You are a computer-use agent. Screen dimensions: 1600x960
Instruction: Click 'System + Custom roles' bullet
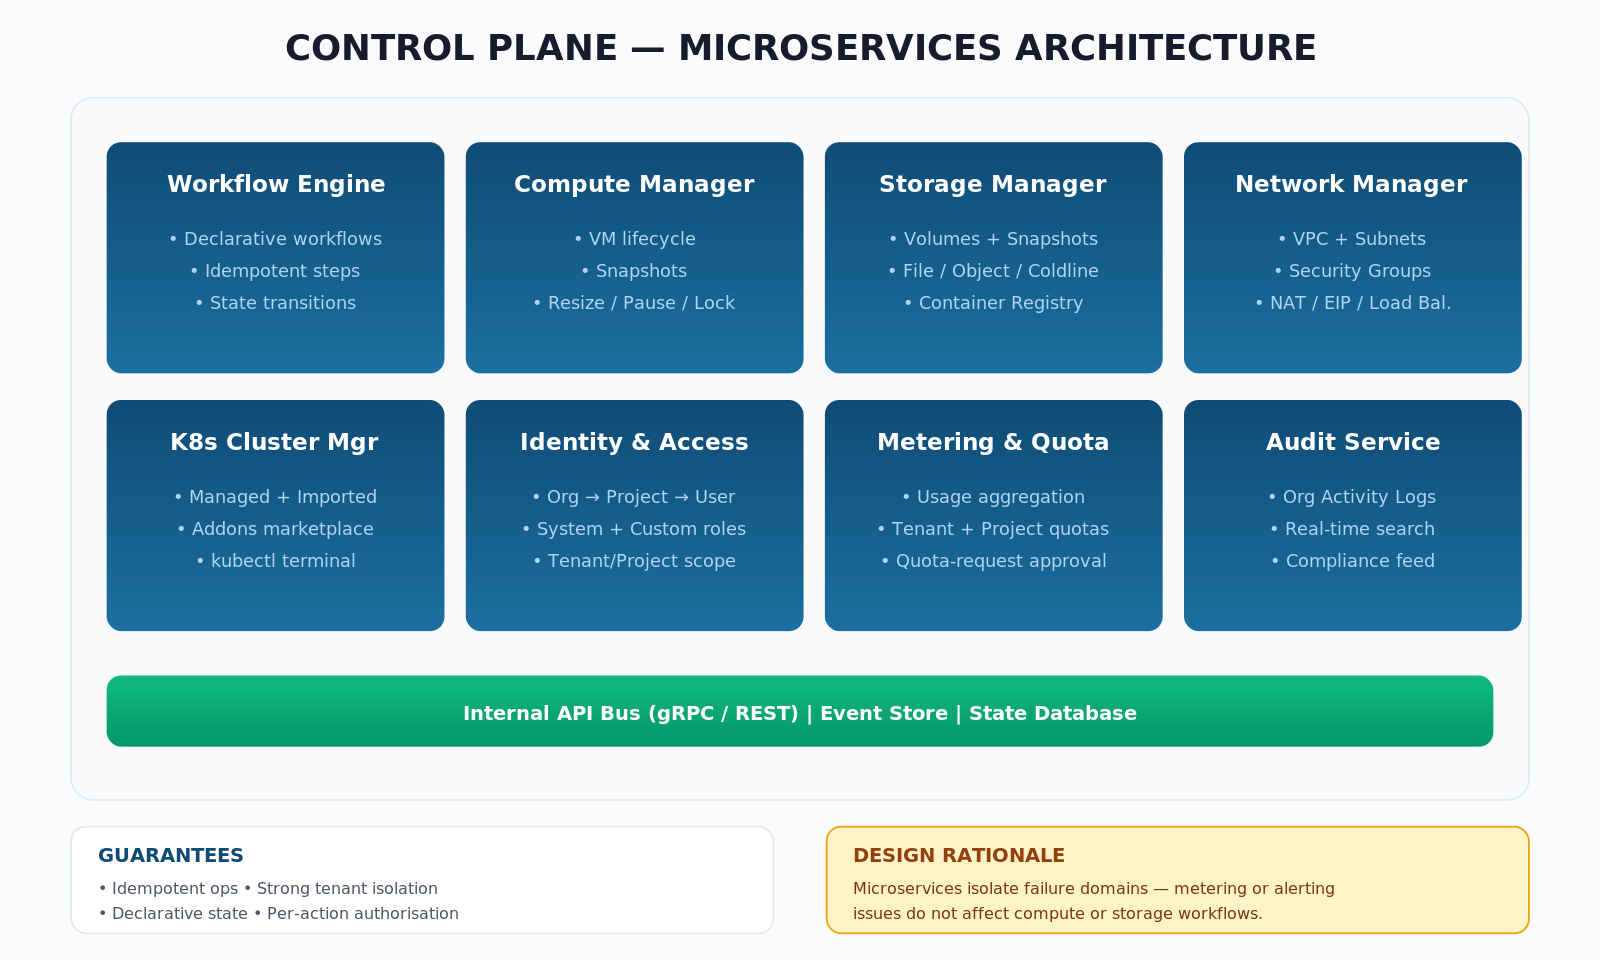pos(634,529)
